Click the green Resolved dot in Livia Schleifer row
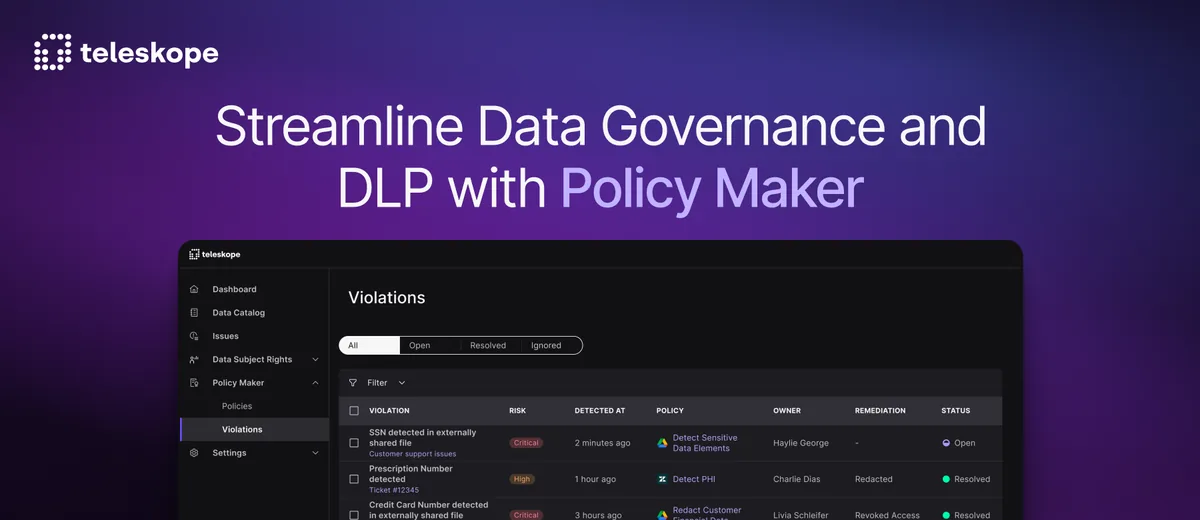The width and height of the screenshot is (1200, 520). click(x=946, y=515)
